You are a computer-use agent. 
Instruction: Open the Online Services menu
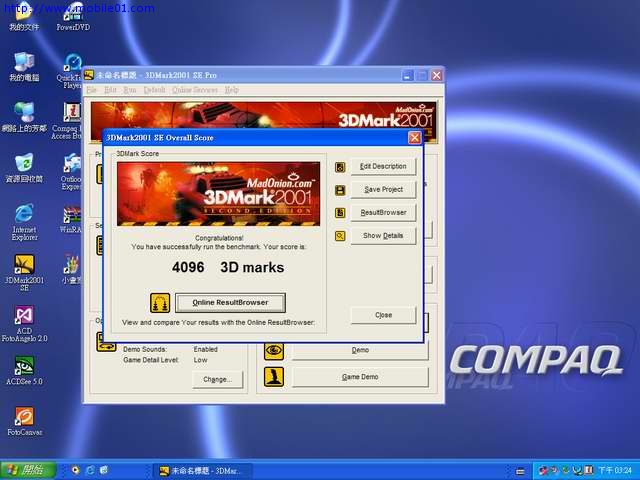click(195, 90)
